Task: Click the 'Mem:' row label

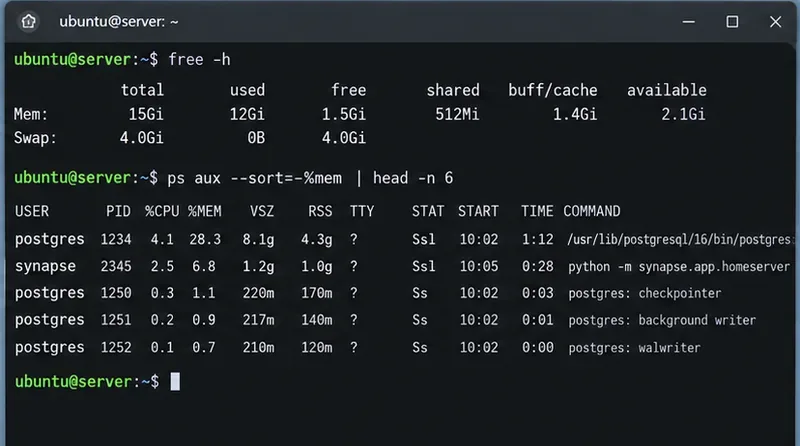Action: pos(31,114)
